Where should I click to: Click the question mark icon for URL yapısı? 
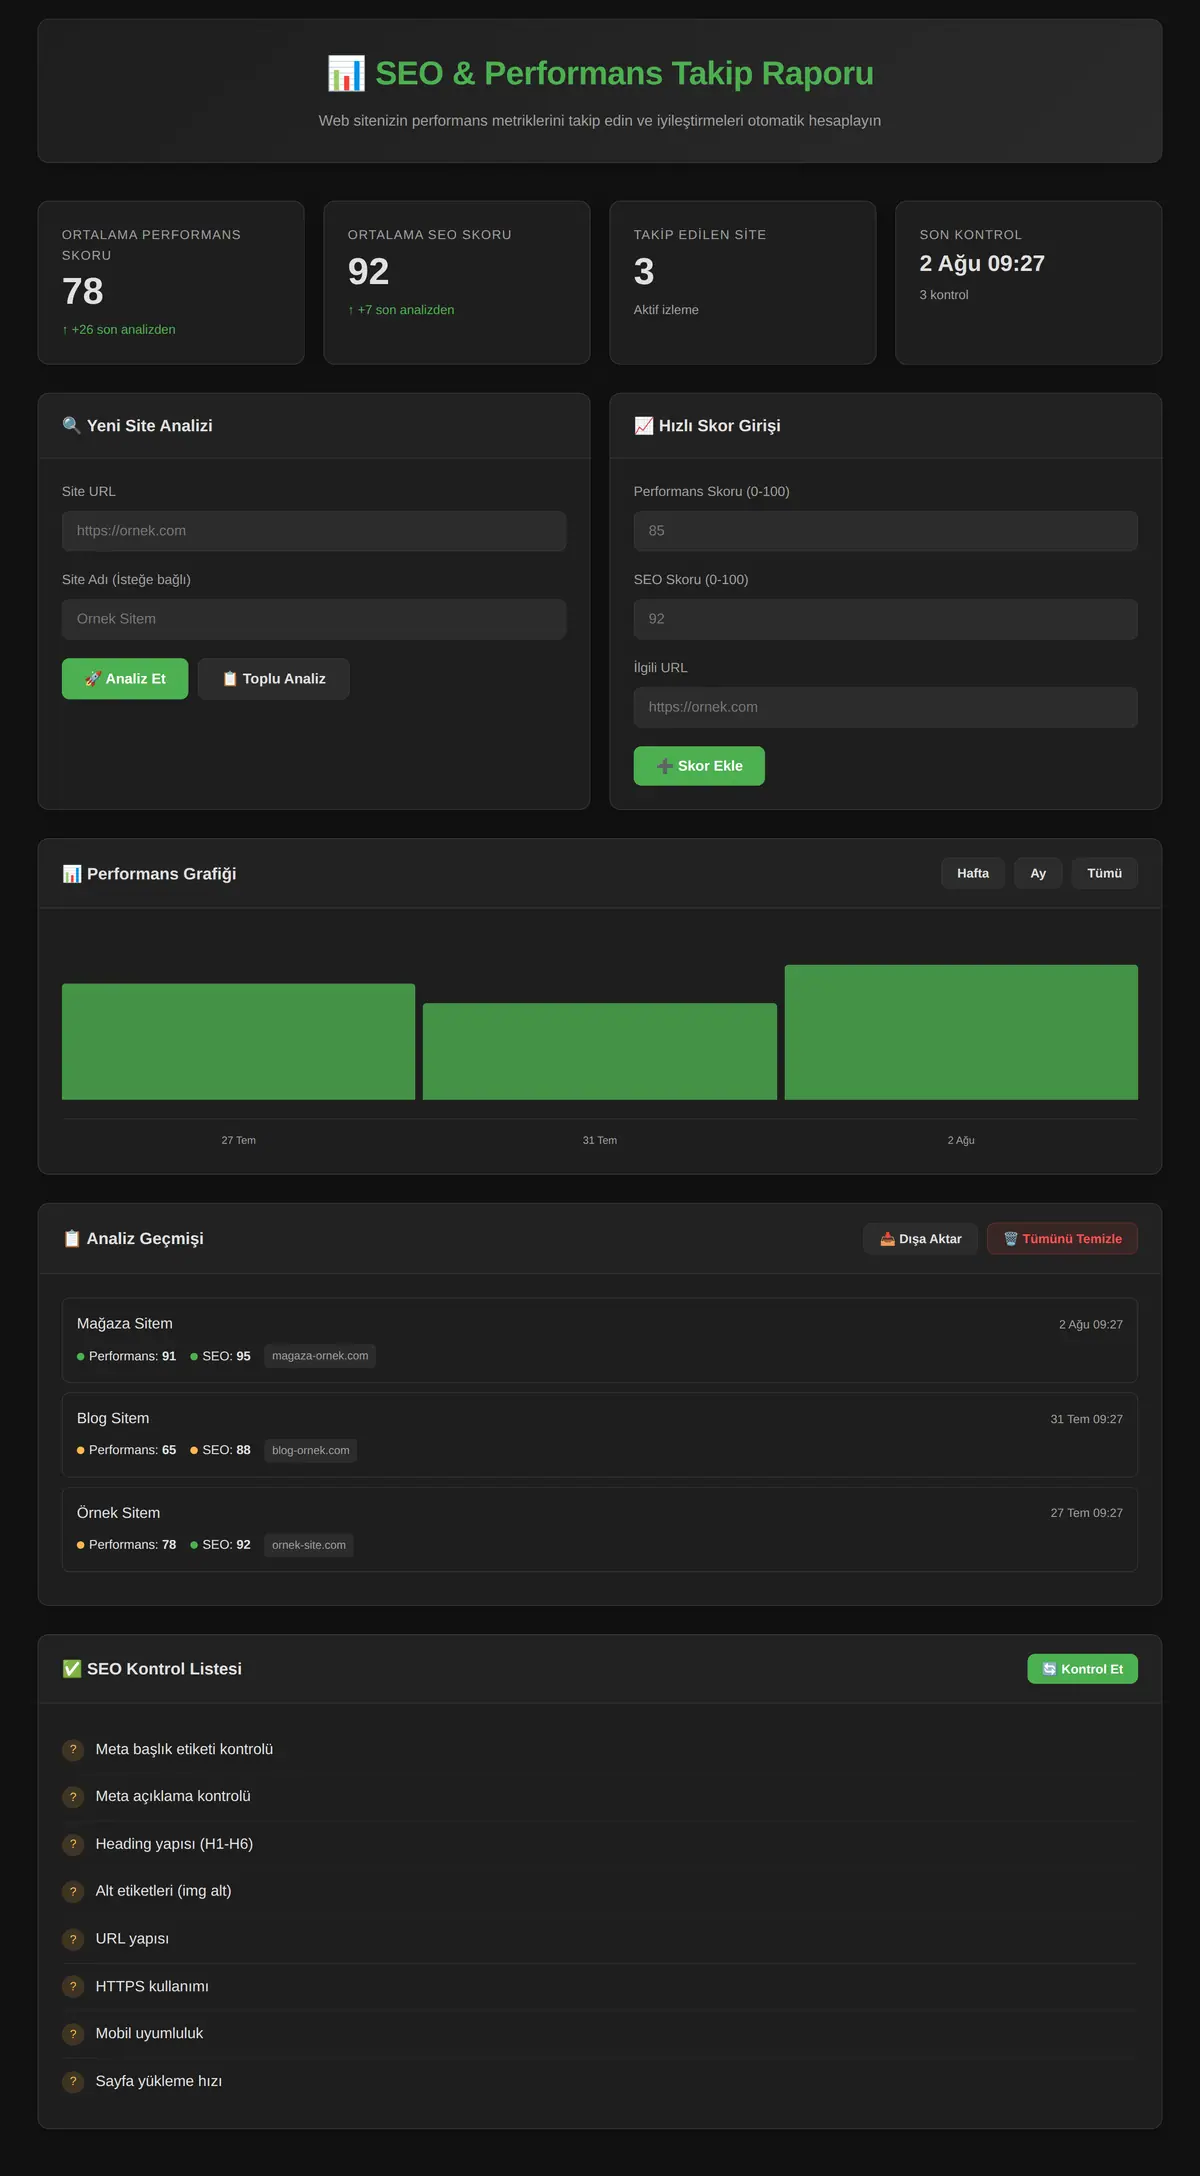tap(73, 1939)
